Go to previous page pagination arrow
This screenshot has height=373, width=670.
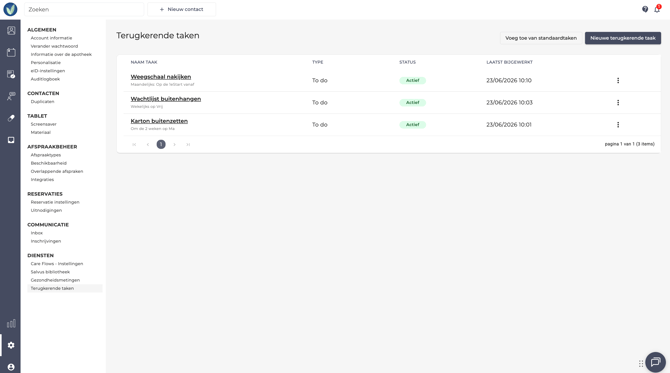click(148, 144)
